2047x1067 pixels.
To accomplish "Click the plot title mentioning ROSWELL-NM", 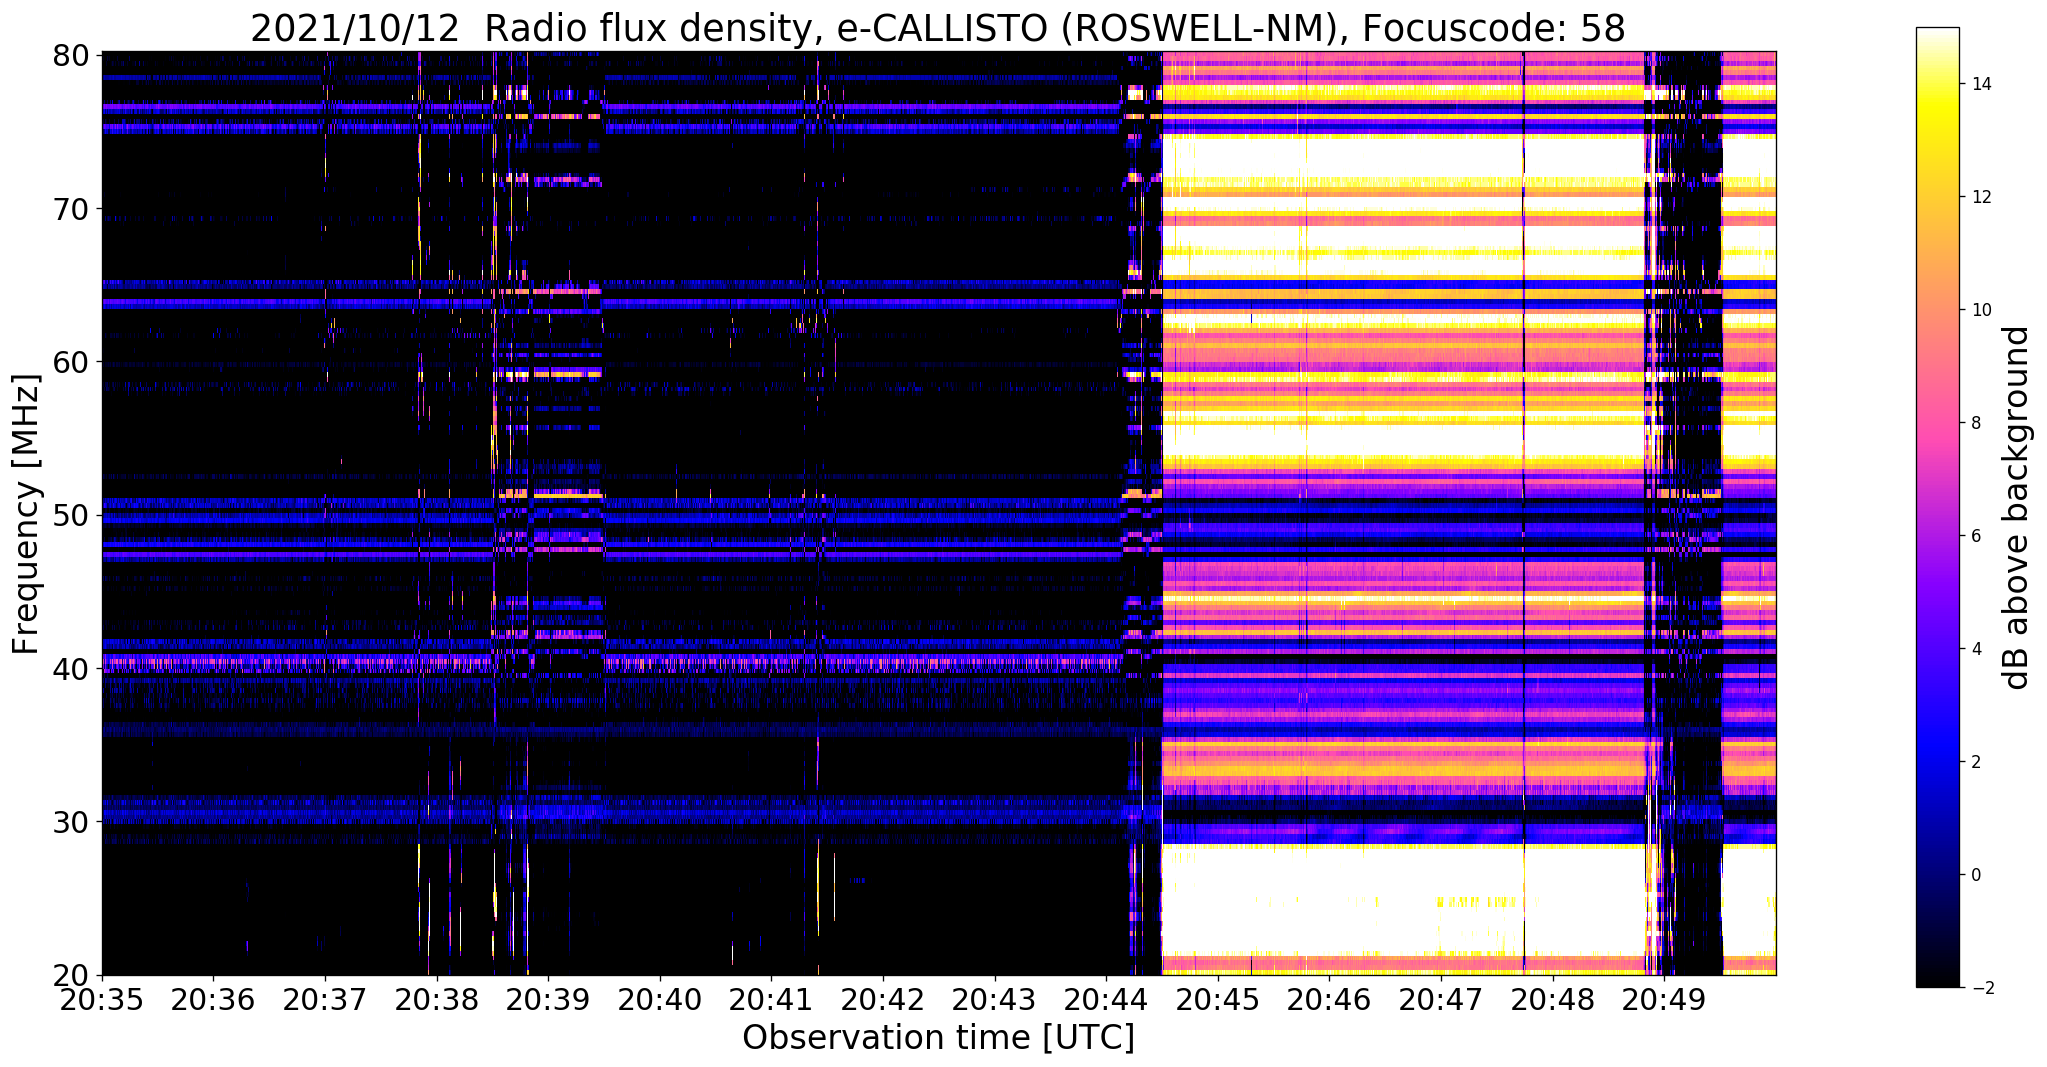I will [938, 28].
